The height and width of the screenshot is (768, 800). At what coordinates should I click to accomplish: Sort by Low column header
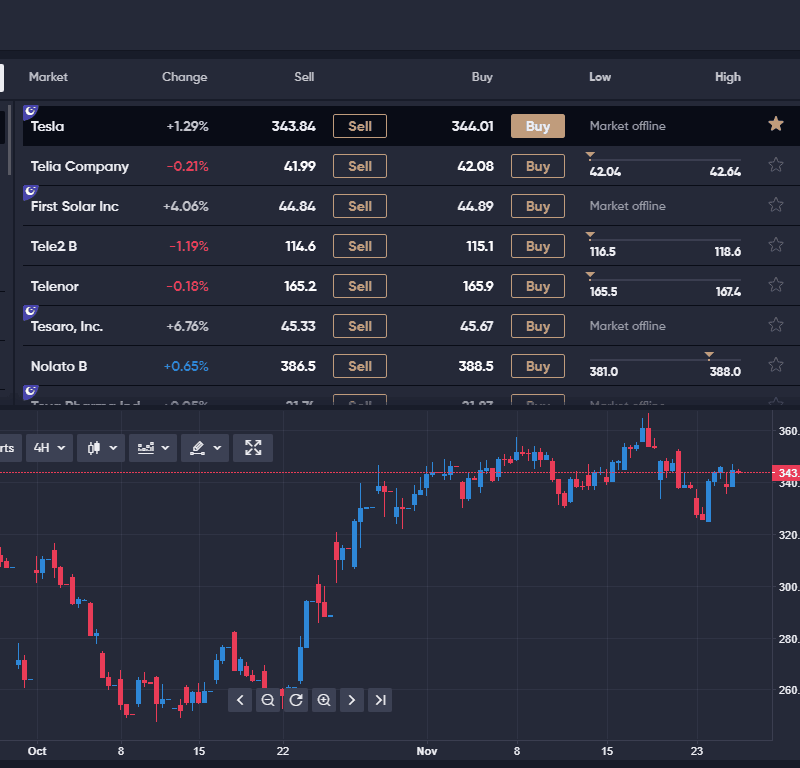point(600,77)
